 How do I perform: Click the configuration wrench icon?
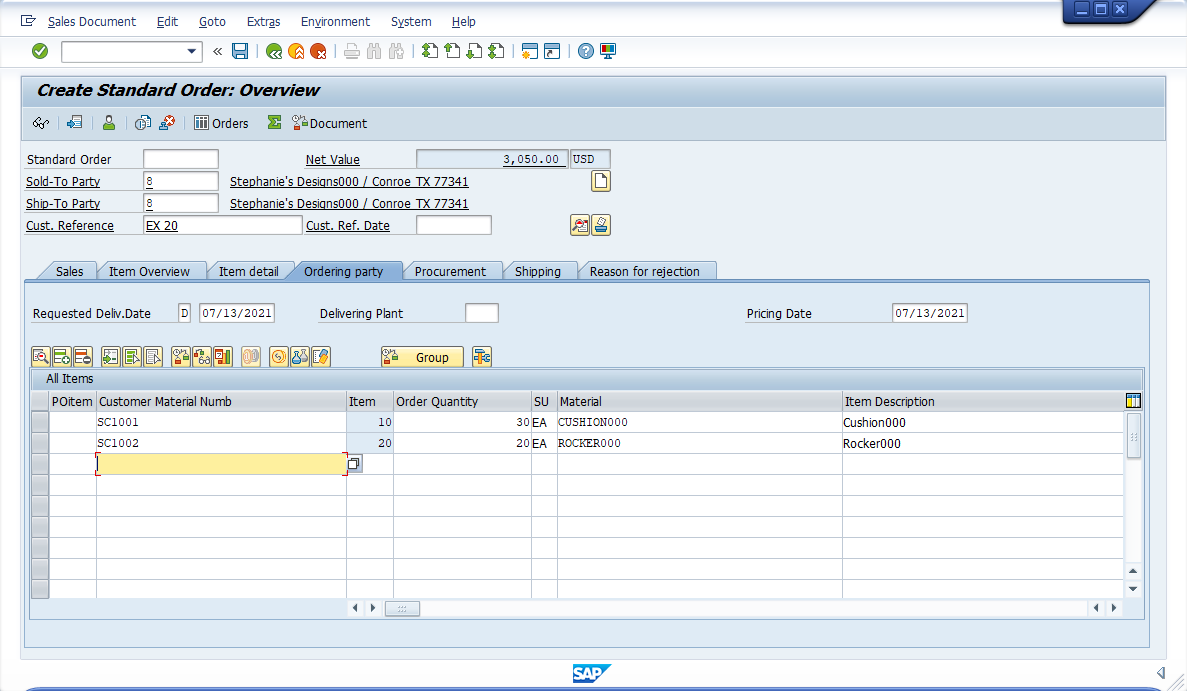481,356
